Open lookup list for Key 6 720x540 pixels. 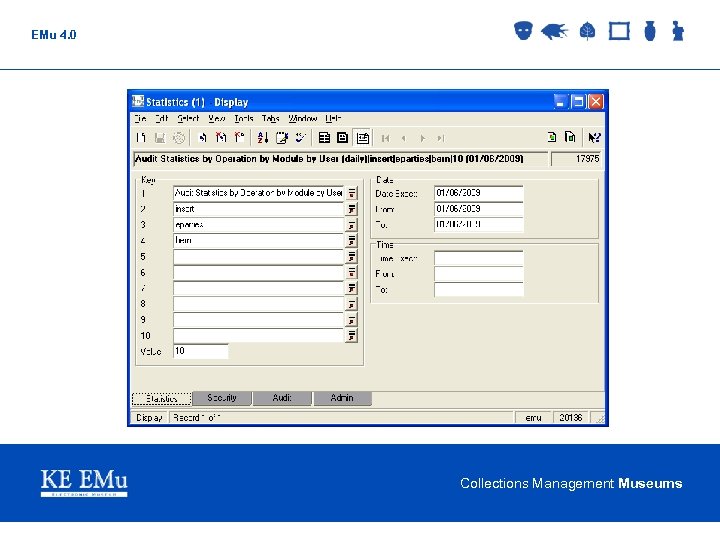[x=351, y=272]
